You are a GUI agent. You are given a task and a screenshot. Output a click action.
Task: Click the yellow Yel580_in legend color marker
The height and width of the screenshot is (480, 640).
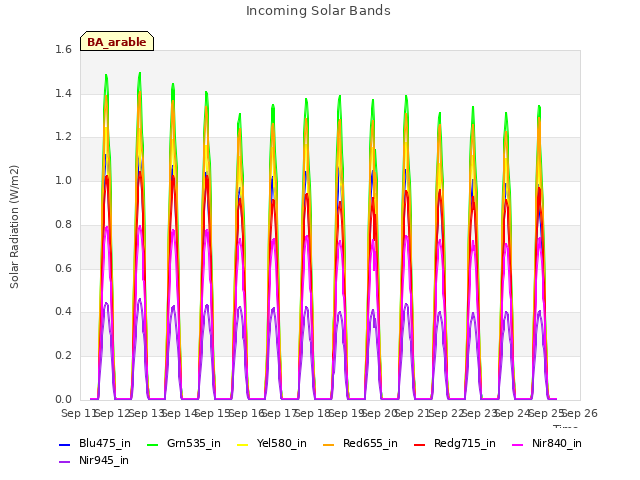click(242, 445)
